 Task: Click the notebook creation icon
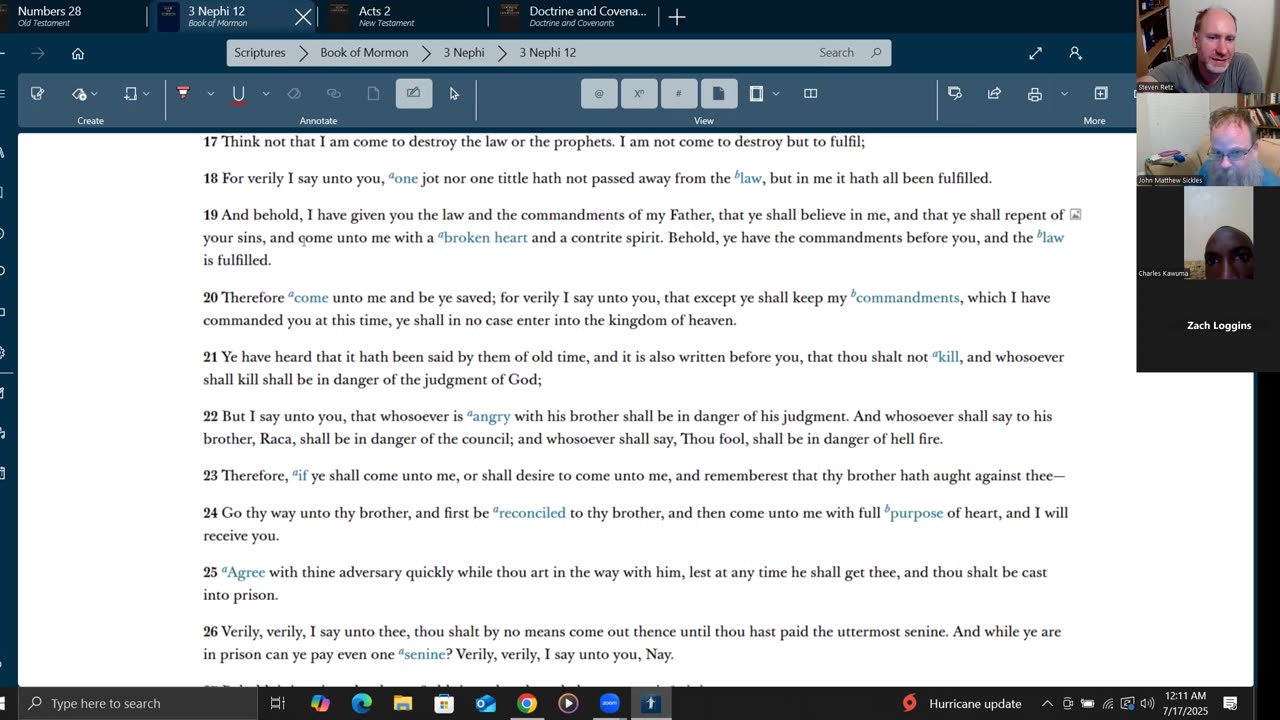(x=130, y=93)
